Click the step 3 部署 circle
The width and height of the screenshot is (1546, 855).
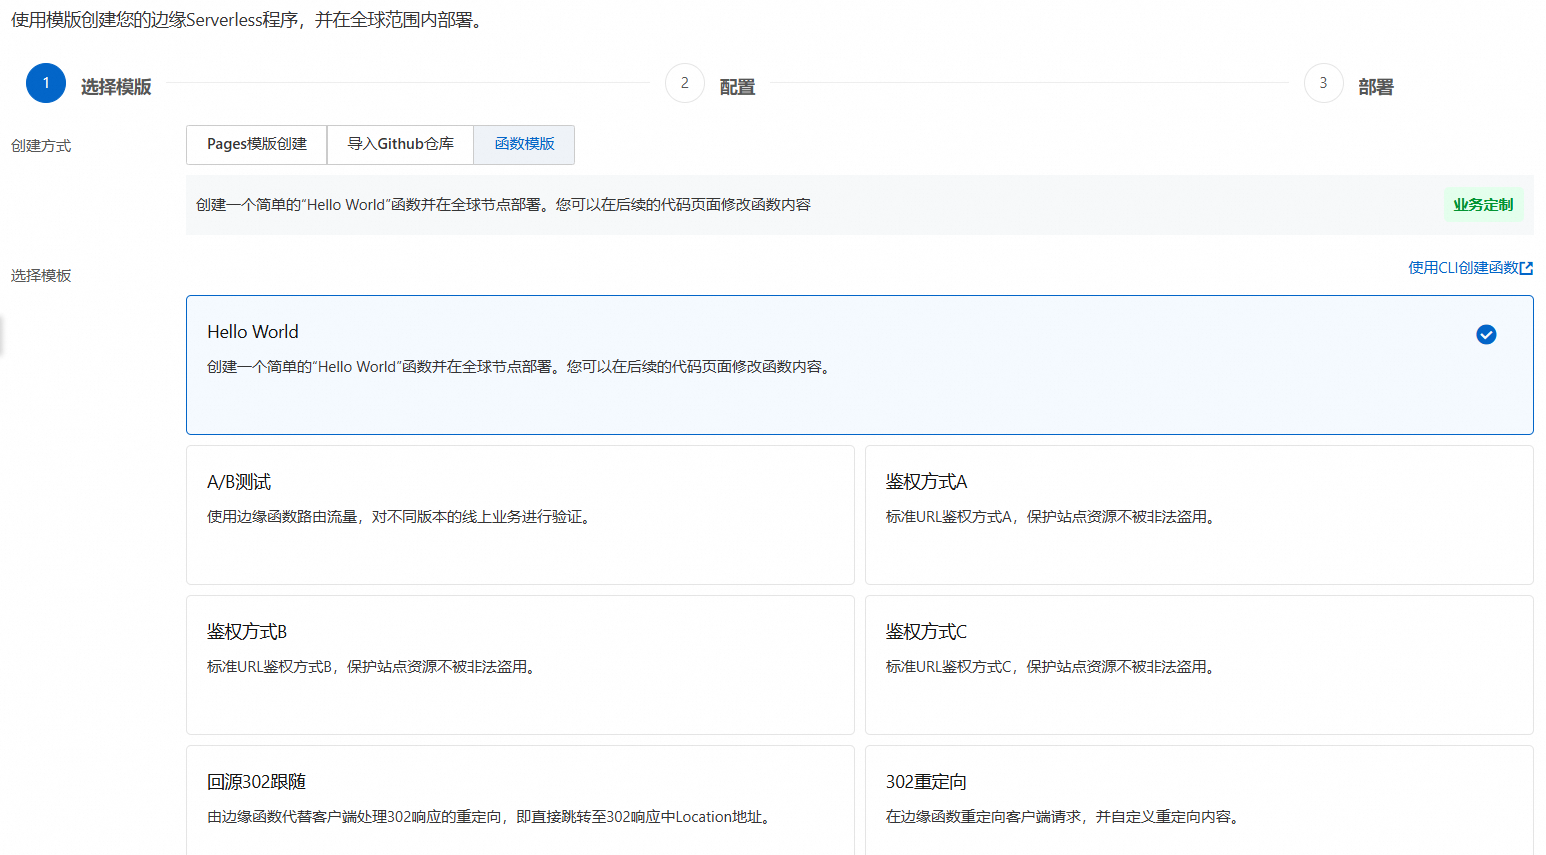(x=1323, y=83)
